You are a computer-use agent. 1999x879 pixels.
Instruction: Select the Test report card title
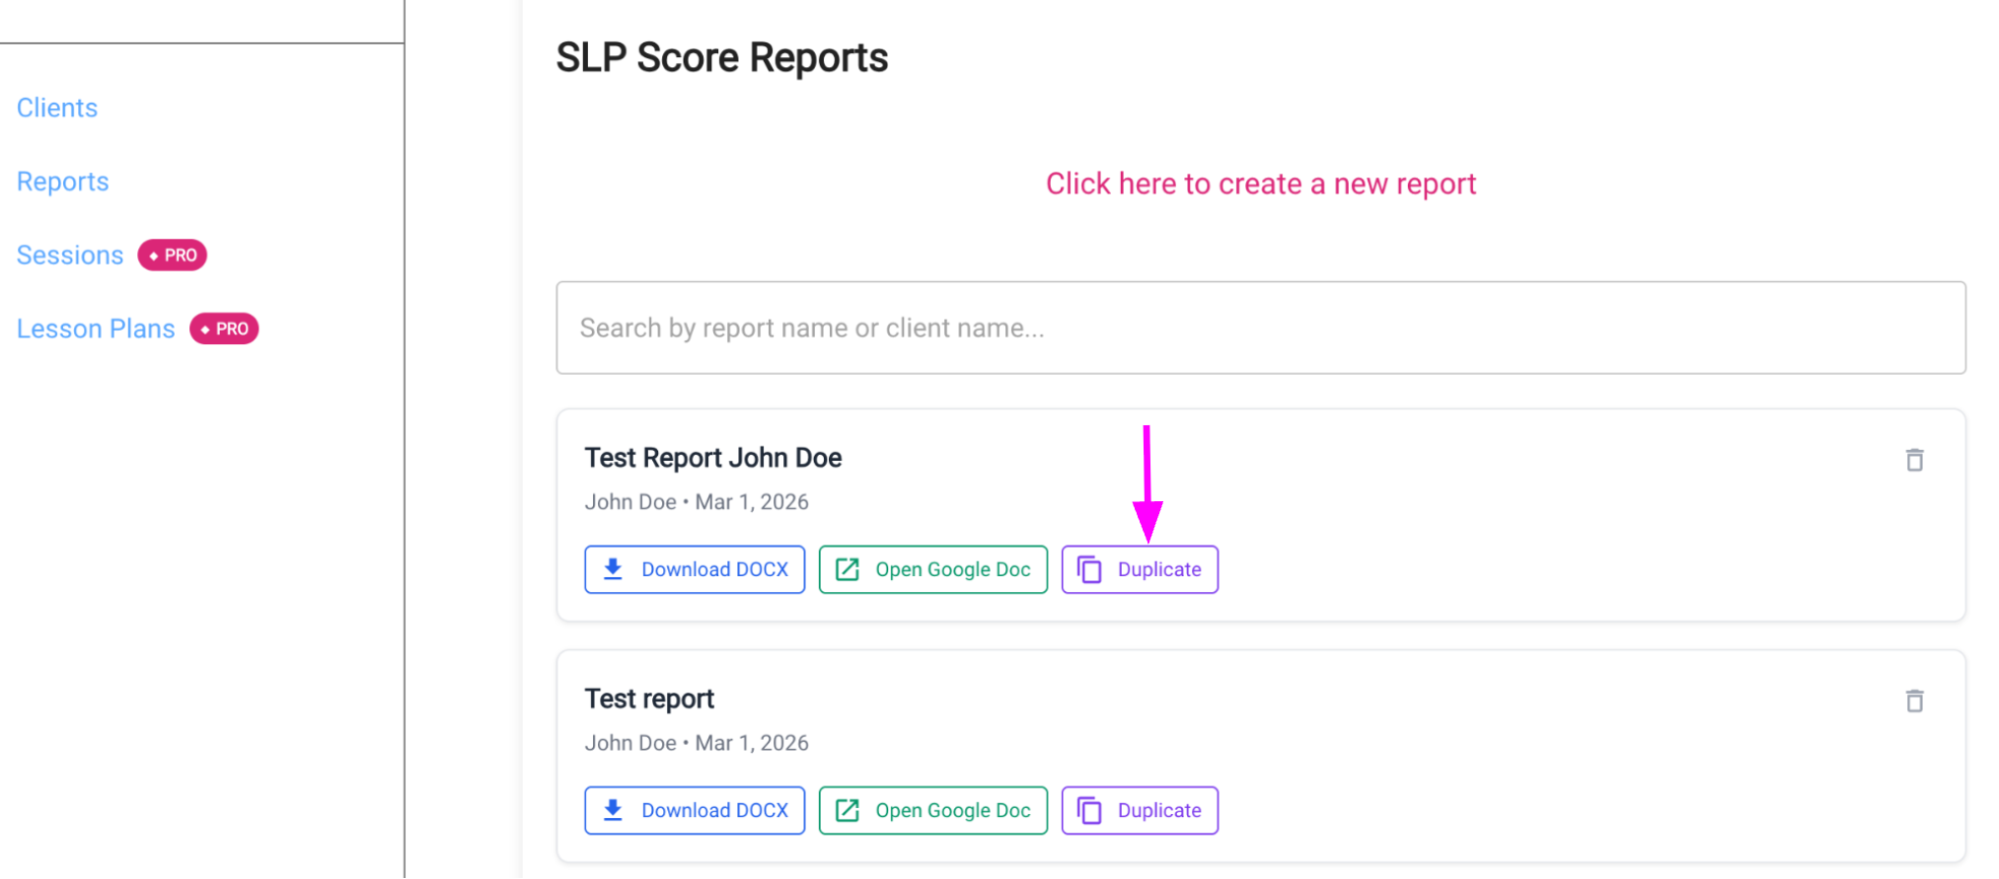(x=648, y=698)
